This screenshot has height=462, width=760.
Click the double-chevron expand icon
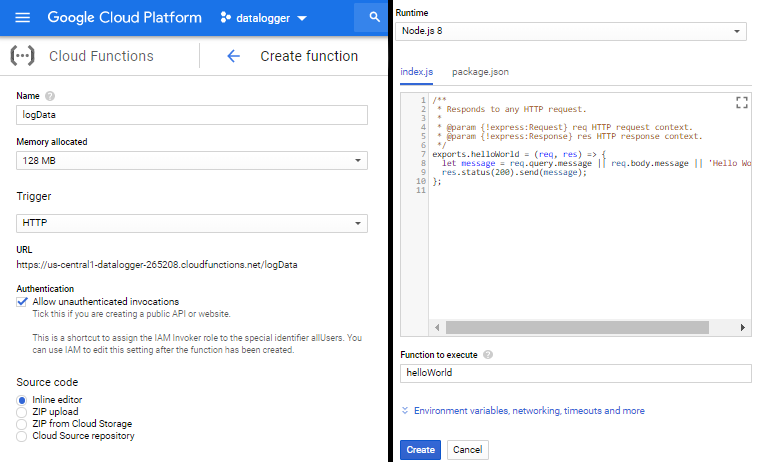[405, 411]
